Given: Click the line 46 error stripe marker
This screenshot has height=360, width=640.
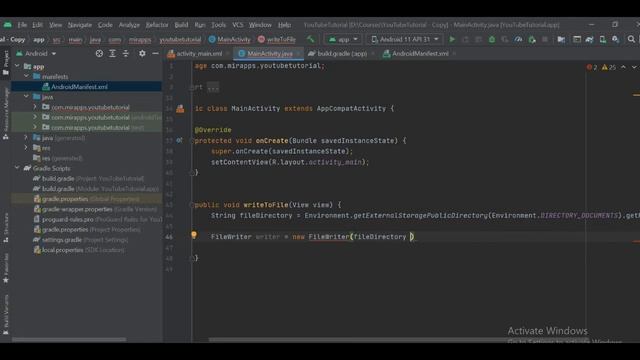Looking at the screenshot, I should [x=636, y=242].
